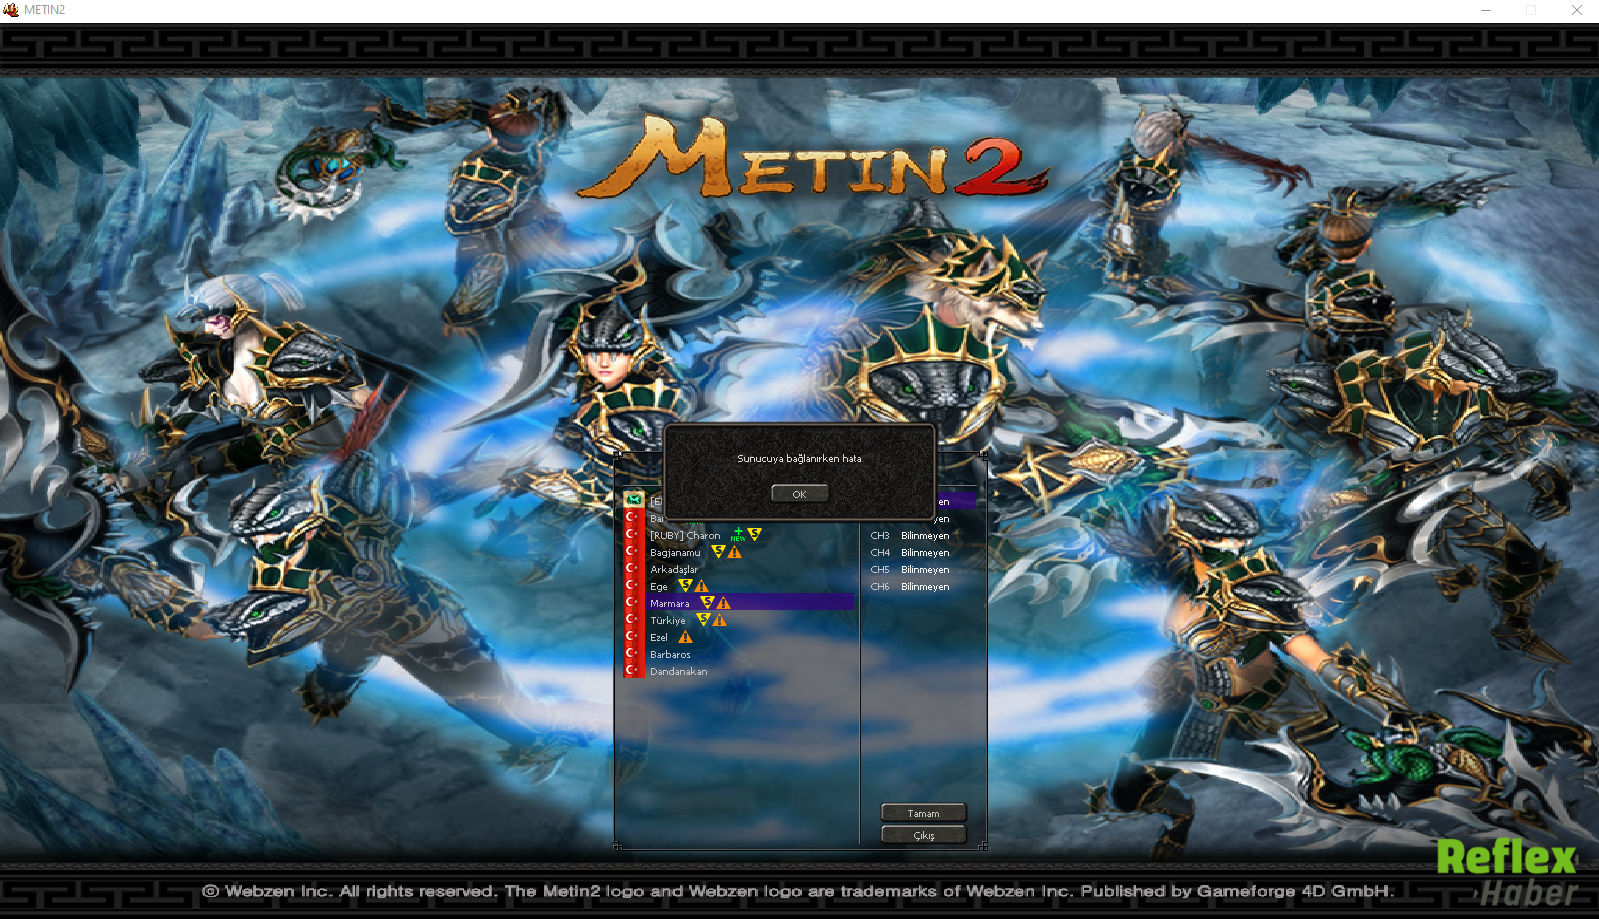Select channel CH5 Bilinmeyen
Viewport: 1599px width, 919px height.
click(910, 569)
